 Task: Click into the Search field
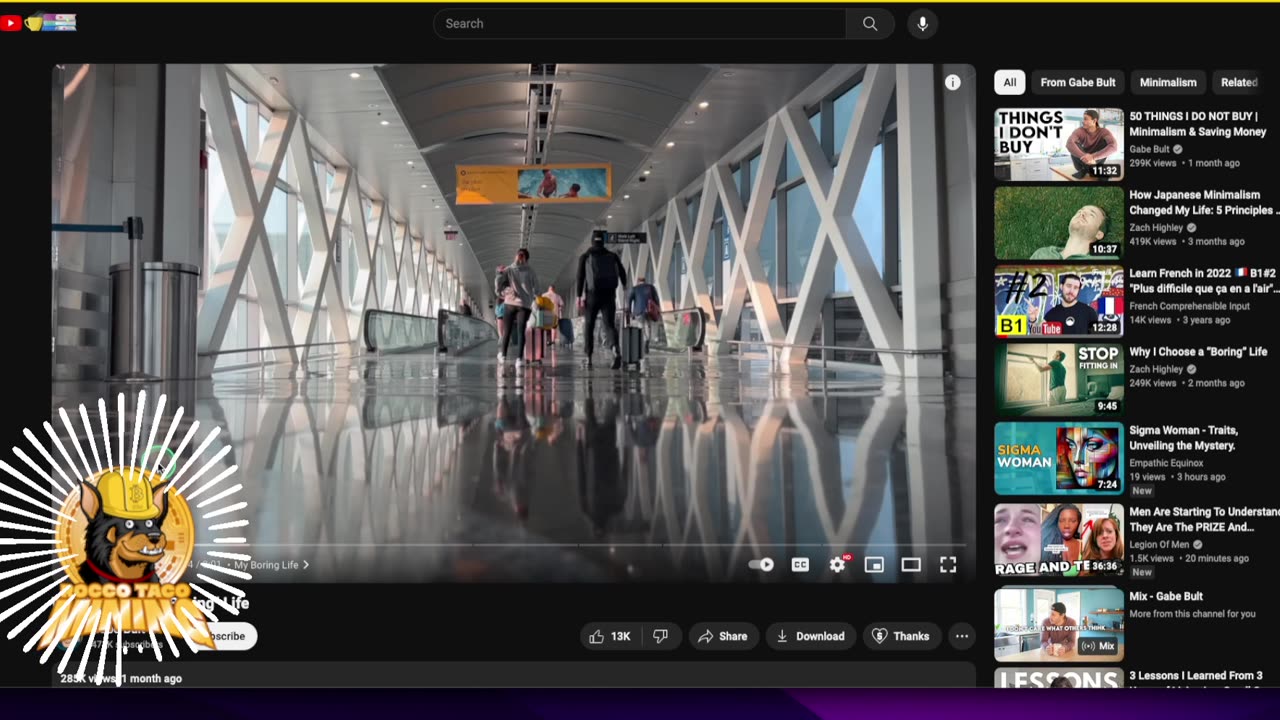point(640,24)
